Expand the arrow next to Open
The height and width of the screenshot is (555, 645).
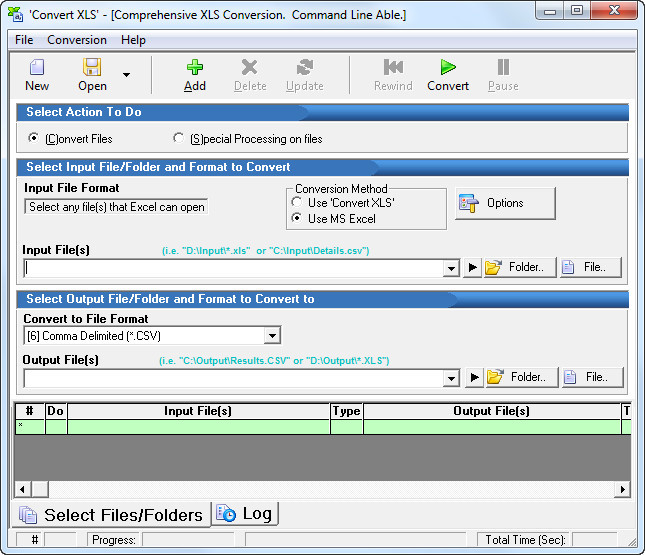click(127, 74)
